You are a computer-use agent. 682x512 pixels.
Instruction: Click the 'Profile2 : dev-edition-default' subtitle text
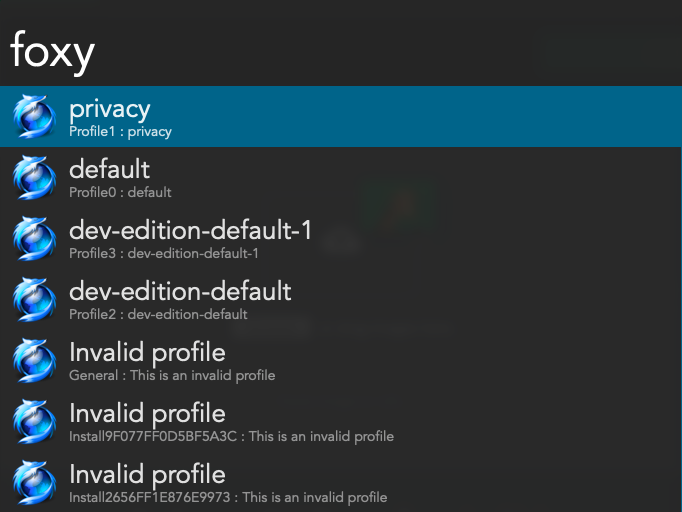[158, 314]
